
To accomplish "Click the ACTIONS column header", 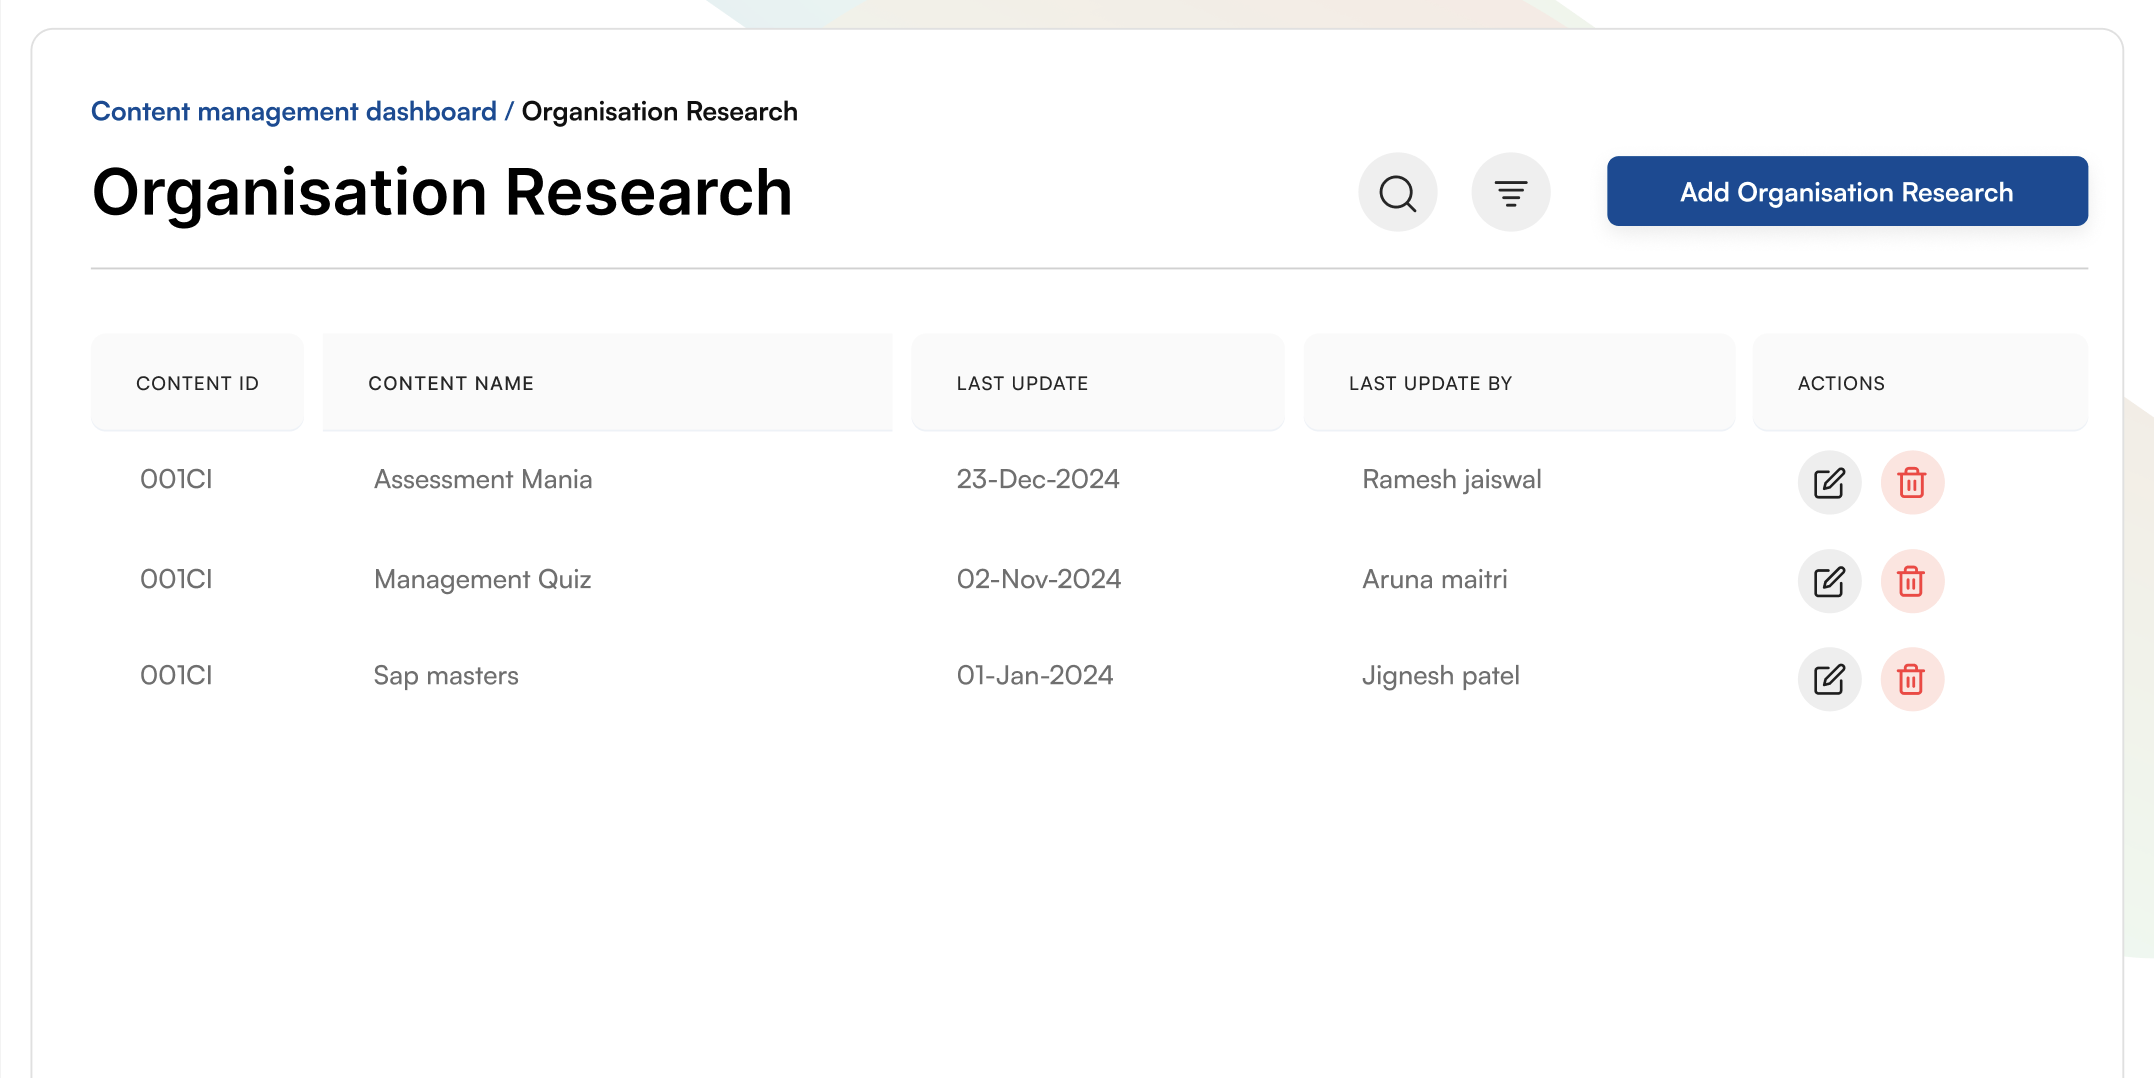I will 1841,383.
